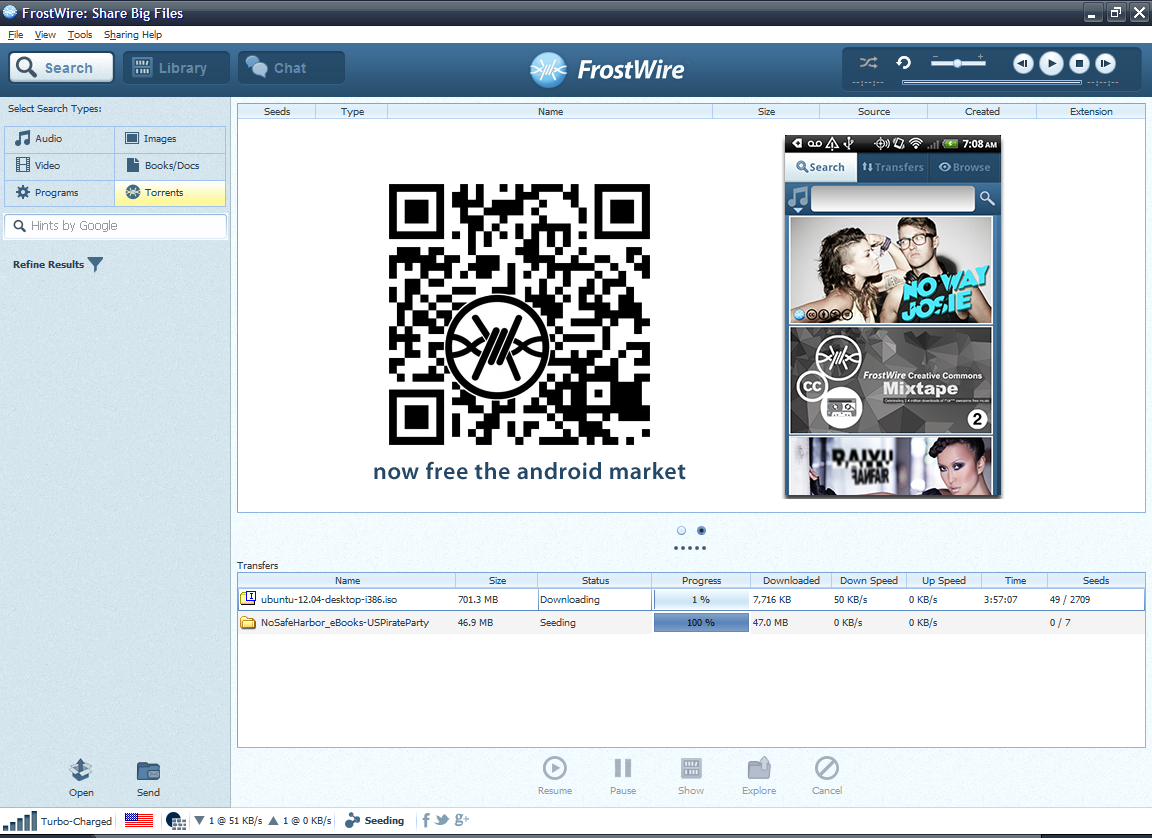Open the Tools menu
Image resolution: width=1152 pixels, height=838 pixels.
pyautogui.click(x=79, y=35)
